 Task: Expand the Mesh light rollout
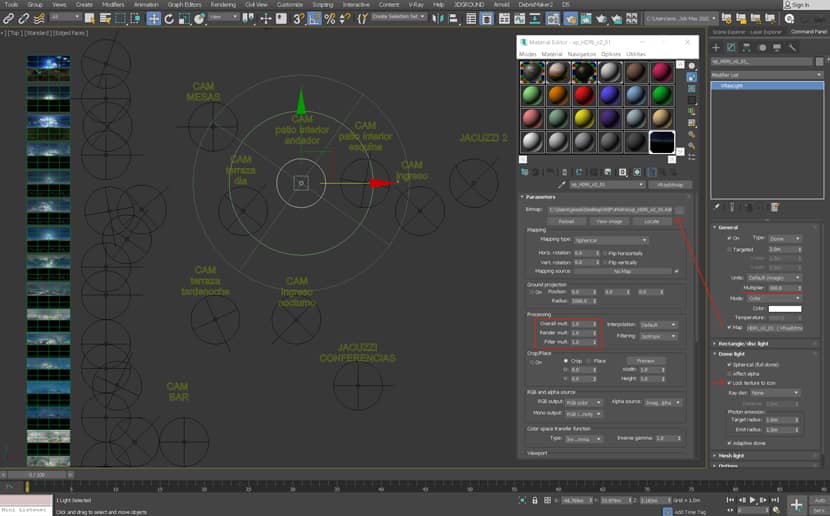tap(731, 456)
